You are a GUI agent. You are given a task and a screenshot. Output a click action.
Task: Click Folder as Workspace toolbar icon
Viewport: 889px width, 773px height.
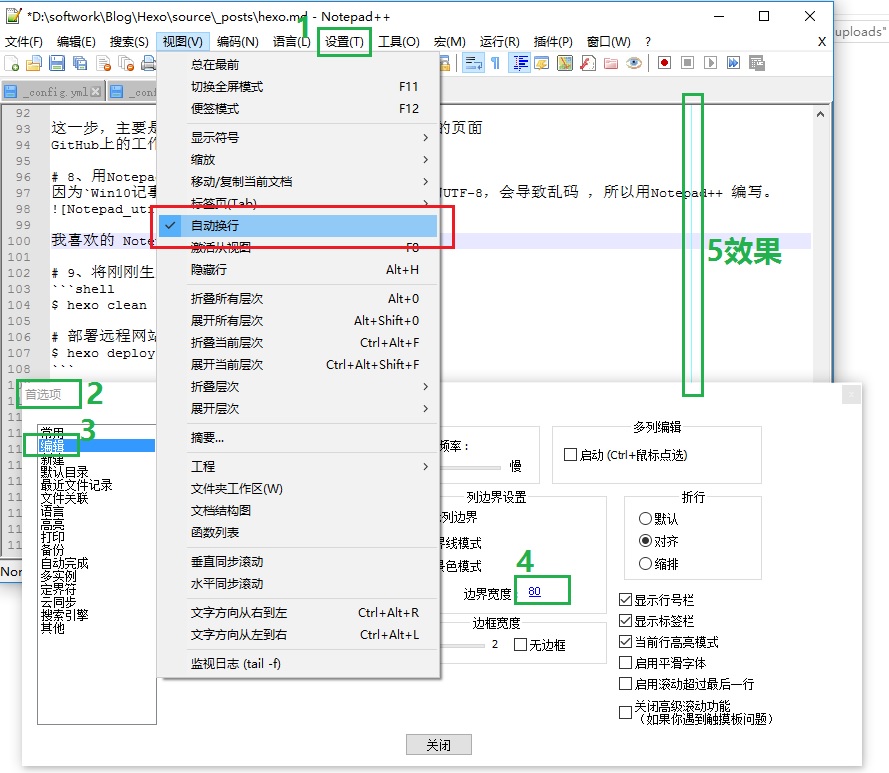[x=611, y=62]
